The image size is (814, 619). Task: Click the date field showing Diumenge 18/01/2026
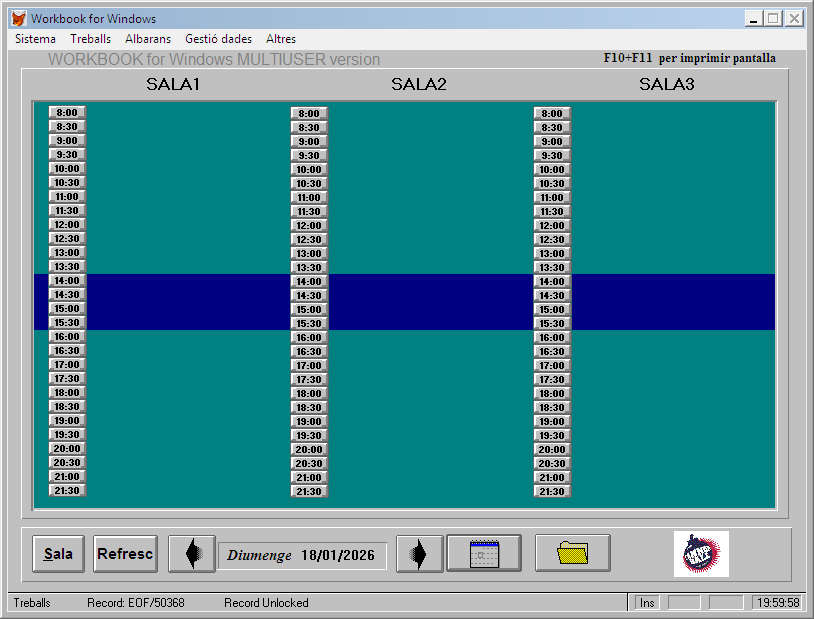coord(302,556)
